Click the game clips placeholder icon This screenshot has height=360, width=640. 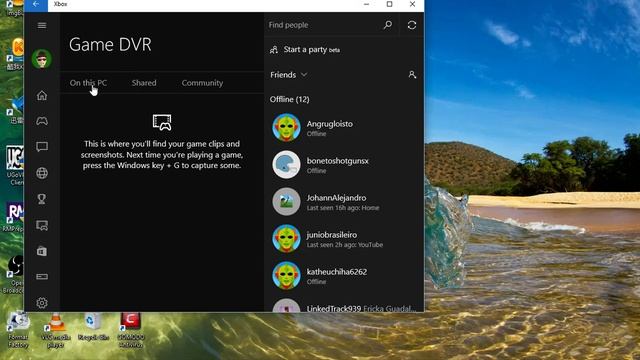pyautogui.click(x=162, y=122)
